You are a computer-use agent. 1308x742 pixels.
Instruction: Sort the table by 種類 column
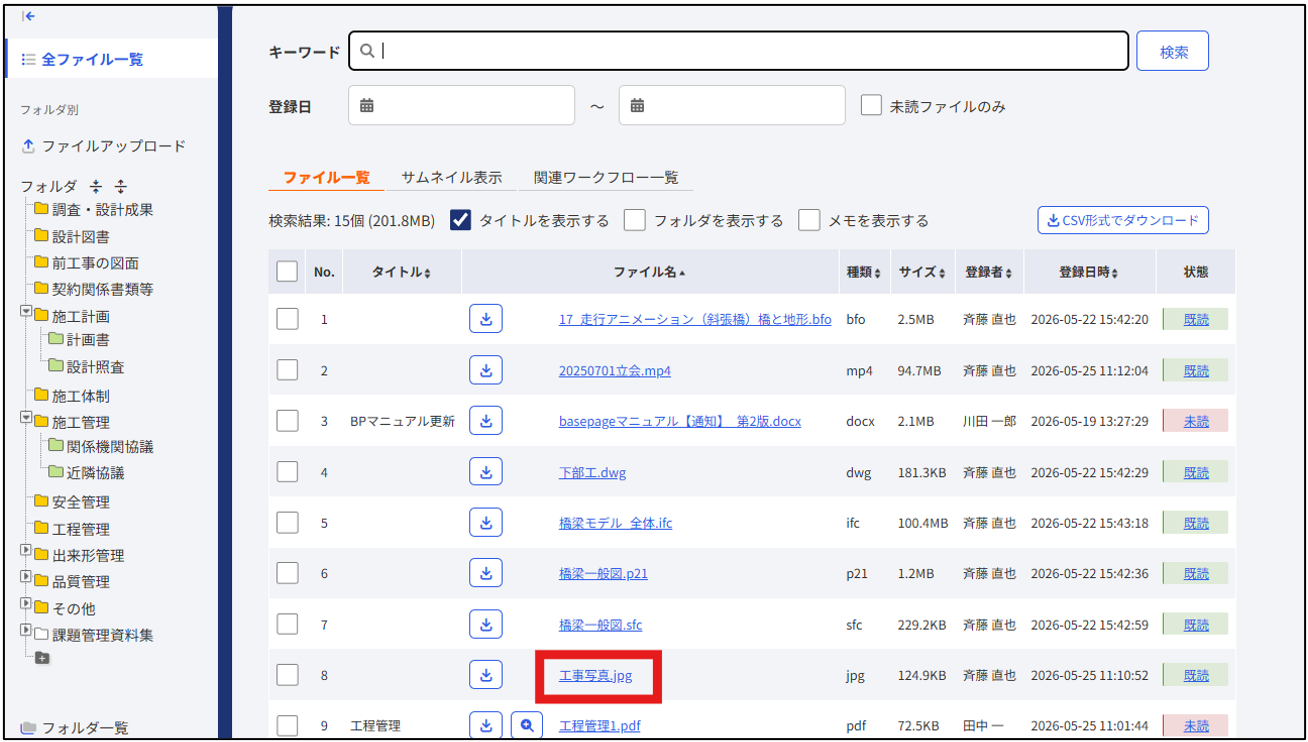tap(864, 272)
